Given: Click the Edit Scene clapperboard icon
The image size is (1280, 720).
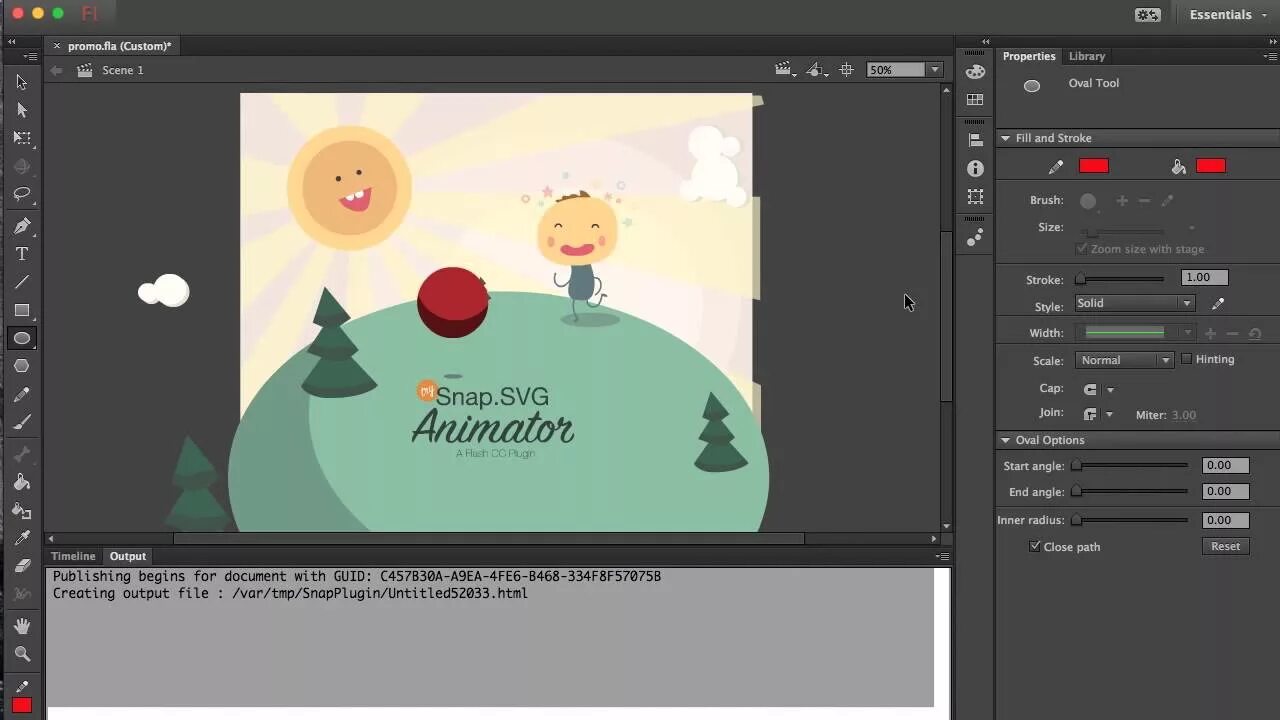Looking at the screenshot, I should coord(786,70).
